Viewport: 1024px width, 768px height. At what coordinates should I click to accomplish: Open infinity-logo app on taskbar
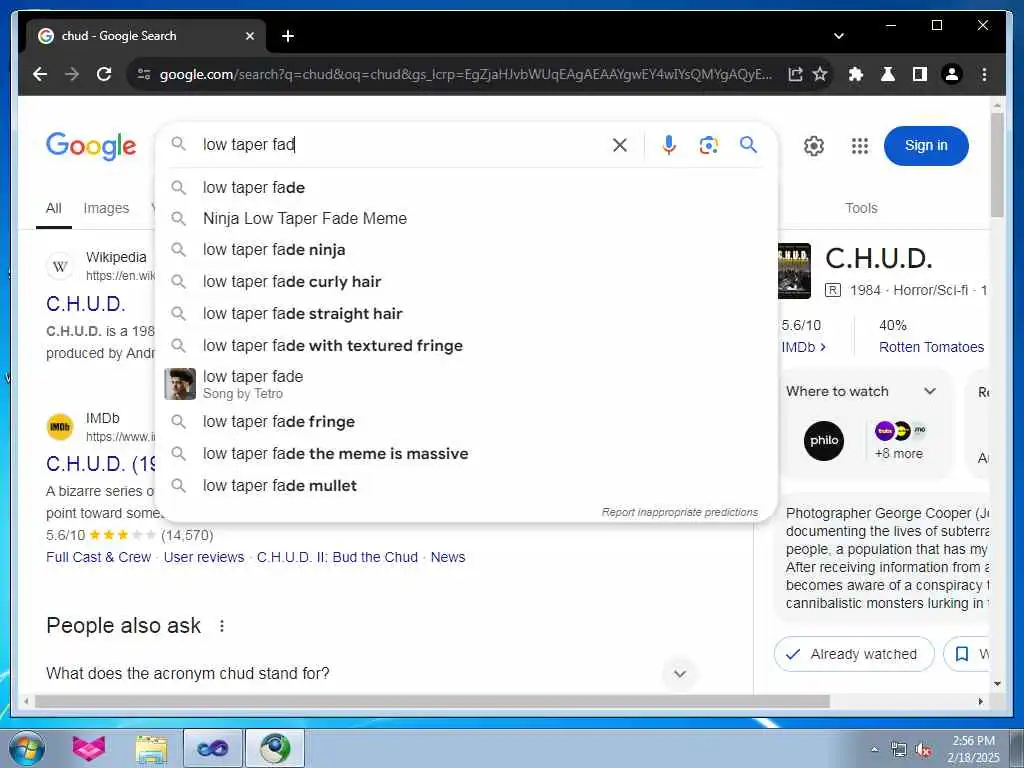212,748
